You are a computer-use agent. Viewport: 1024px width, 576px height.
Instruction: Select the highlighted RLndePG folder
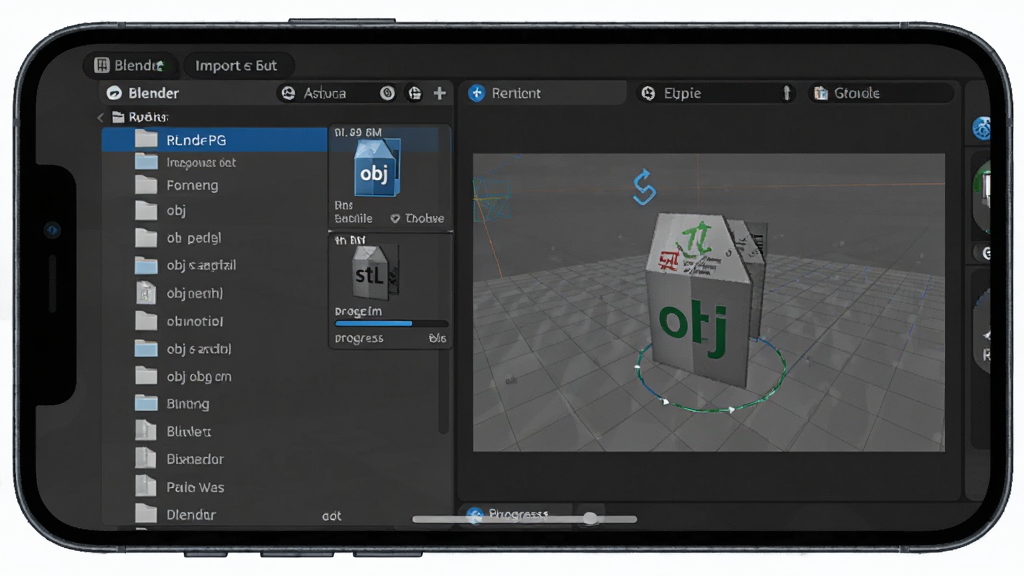click(214, 140)
